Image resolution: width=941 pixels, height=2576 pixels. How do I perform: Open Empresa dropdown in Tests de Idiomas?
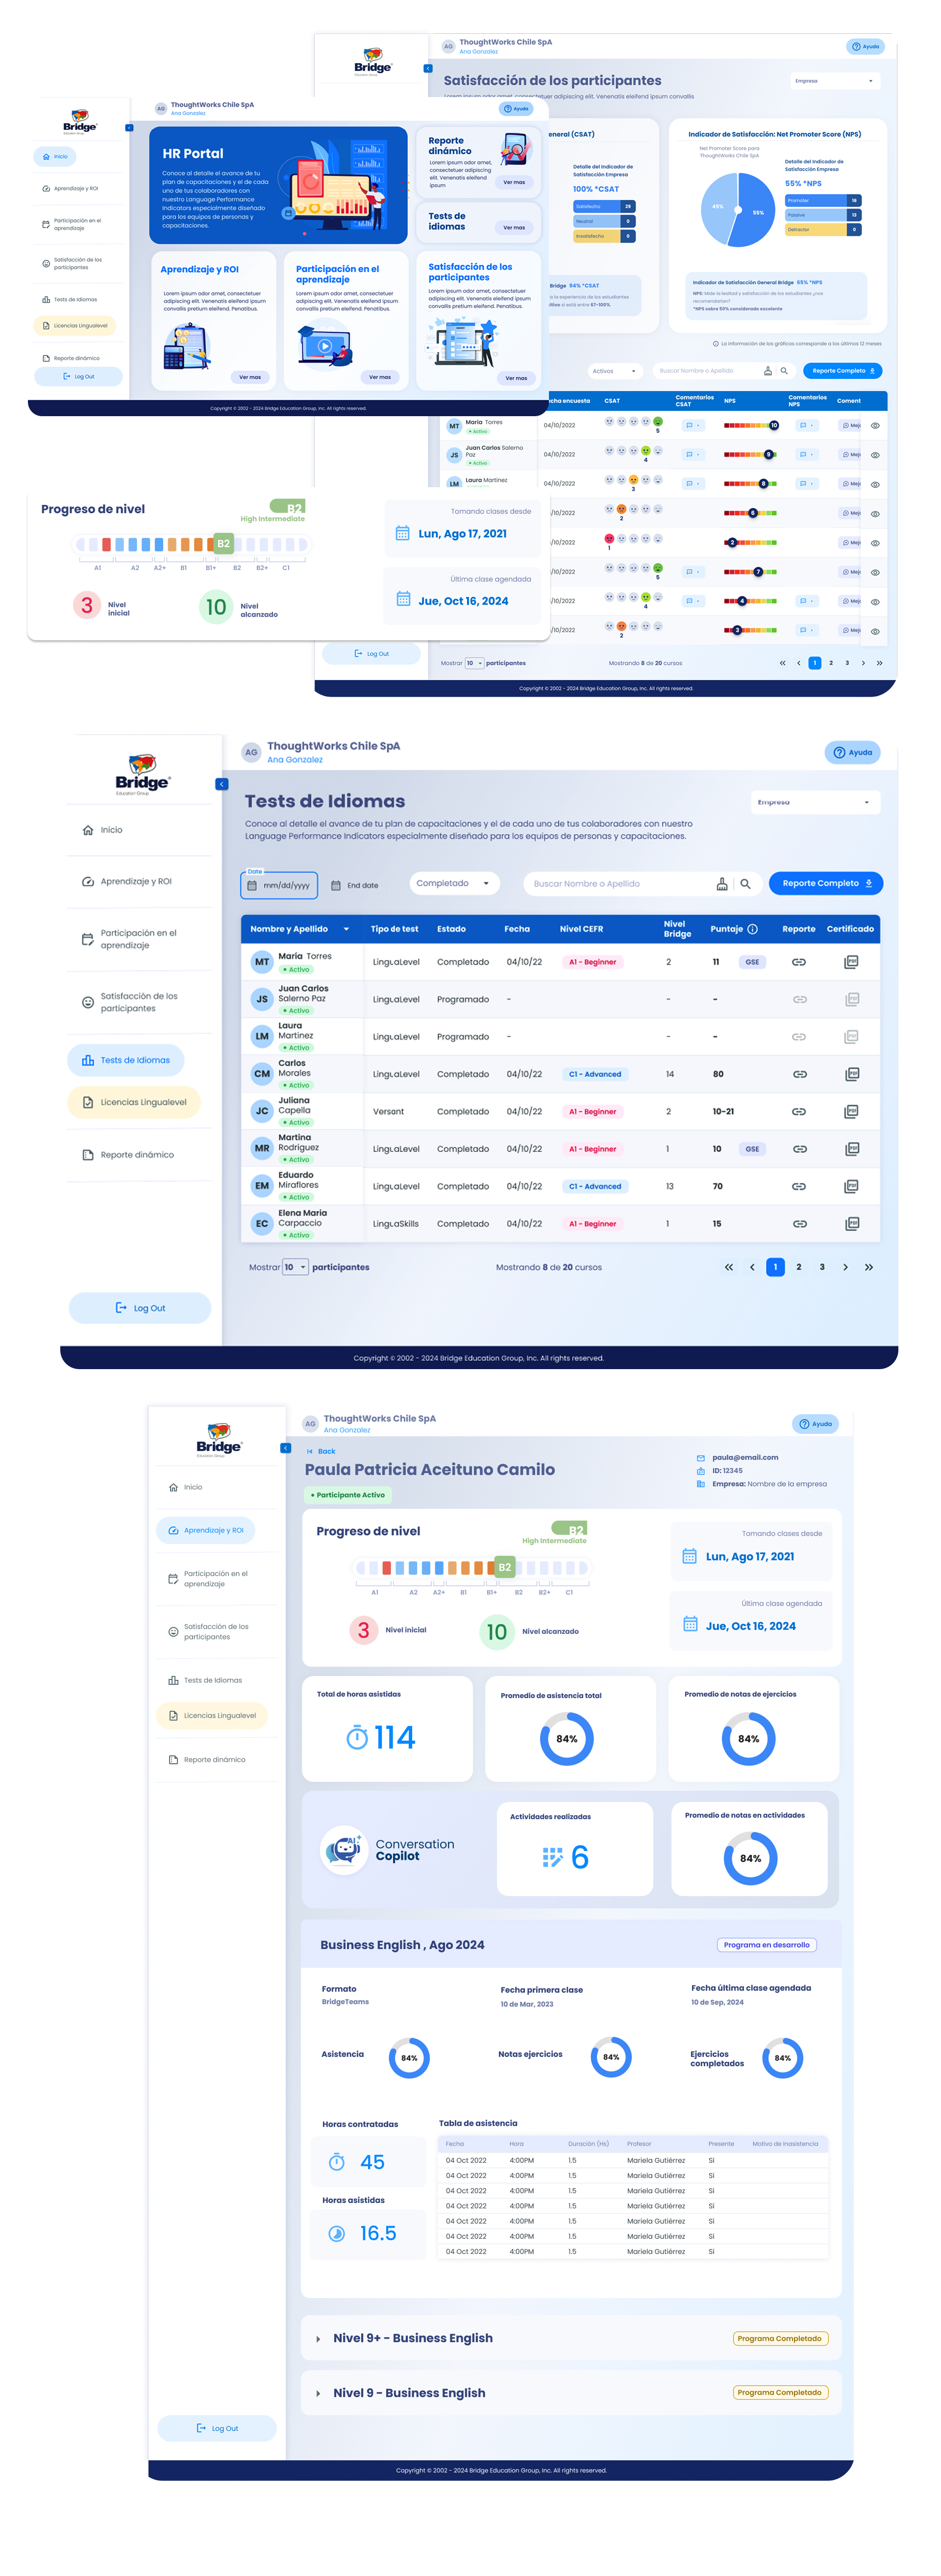815,802
